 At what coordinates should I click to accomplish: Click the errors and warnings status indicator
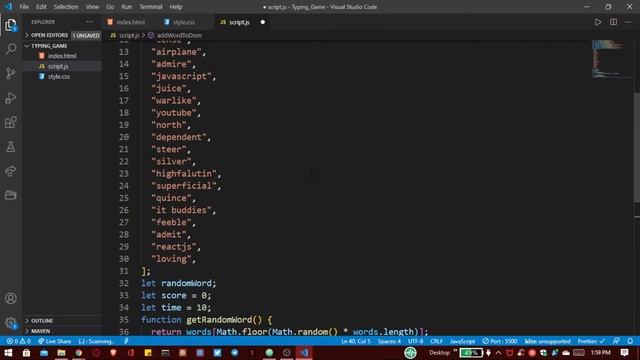(x=18, y=341)
